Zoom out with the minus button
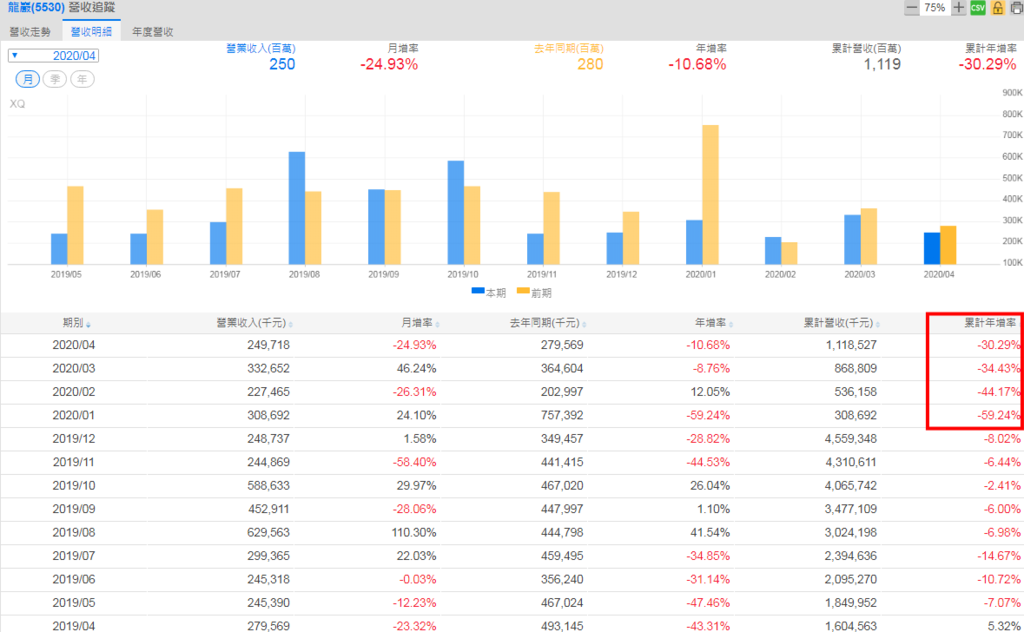This screenshot has height=632, width=1024. [912, 8]
